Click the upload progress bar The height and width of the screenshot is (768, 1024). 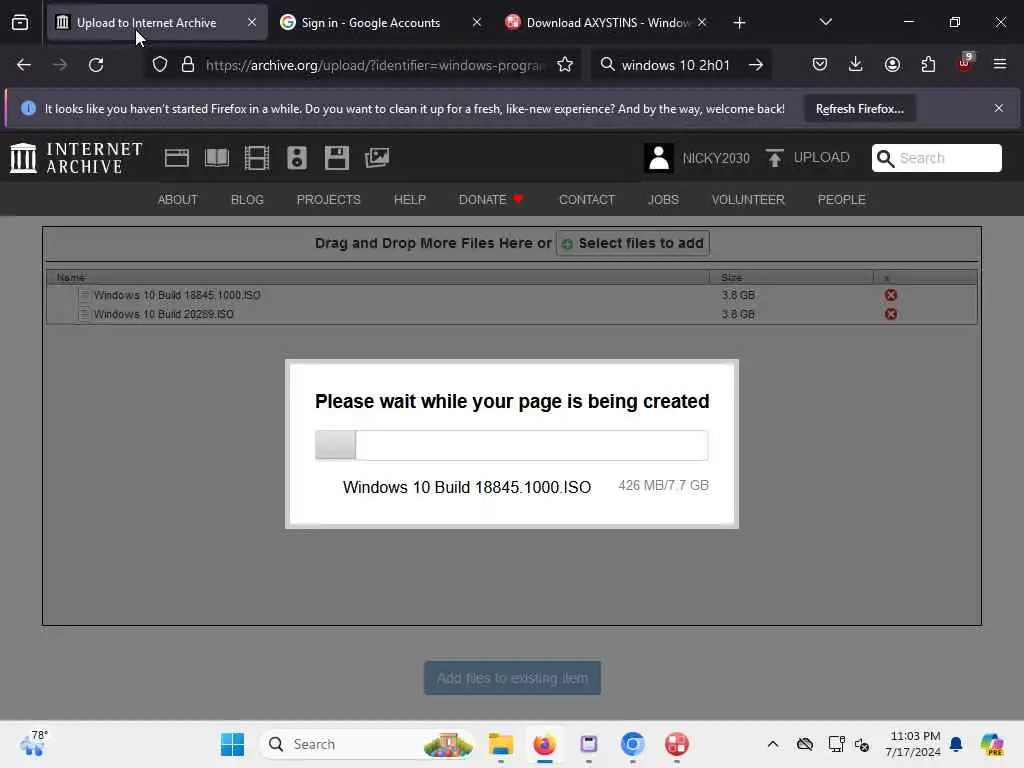(511, 445)
